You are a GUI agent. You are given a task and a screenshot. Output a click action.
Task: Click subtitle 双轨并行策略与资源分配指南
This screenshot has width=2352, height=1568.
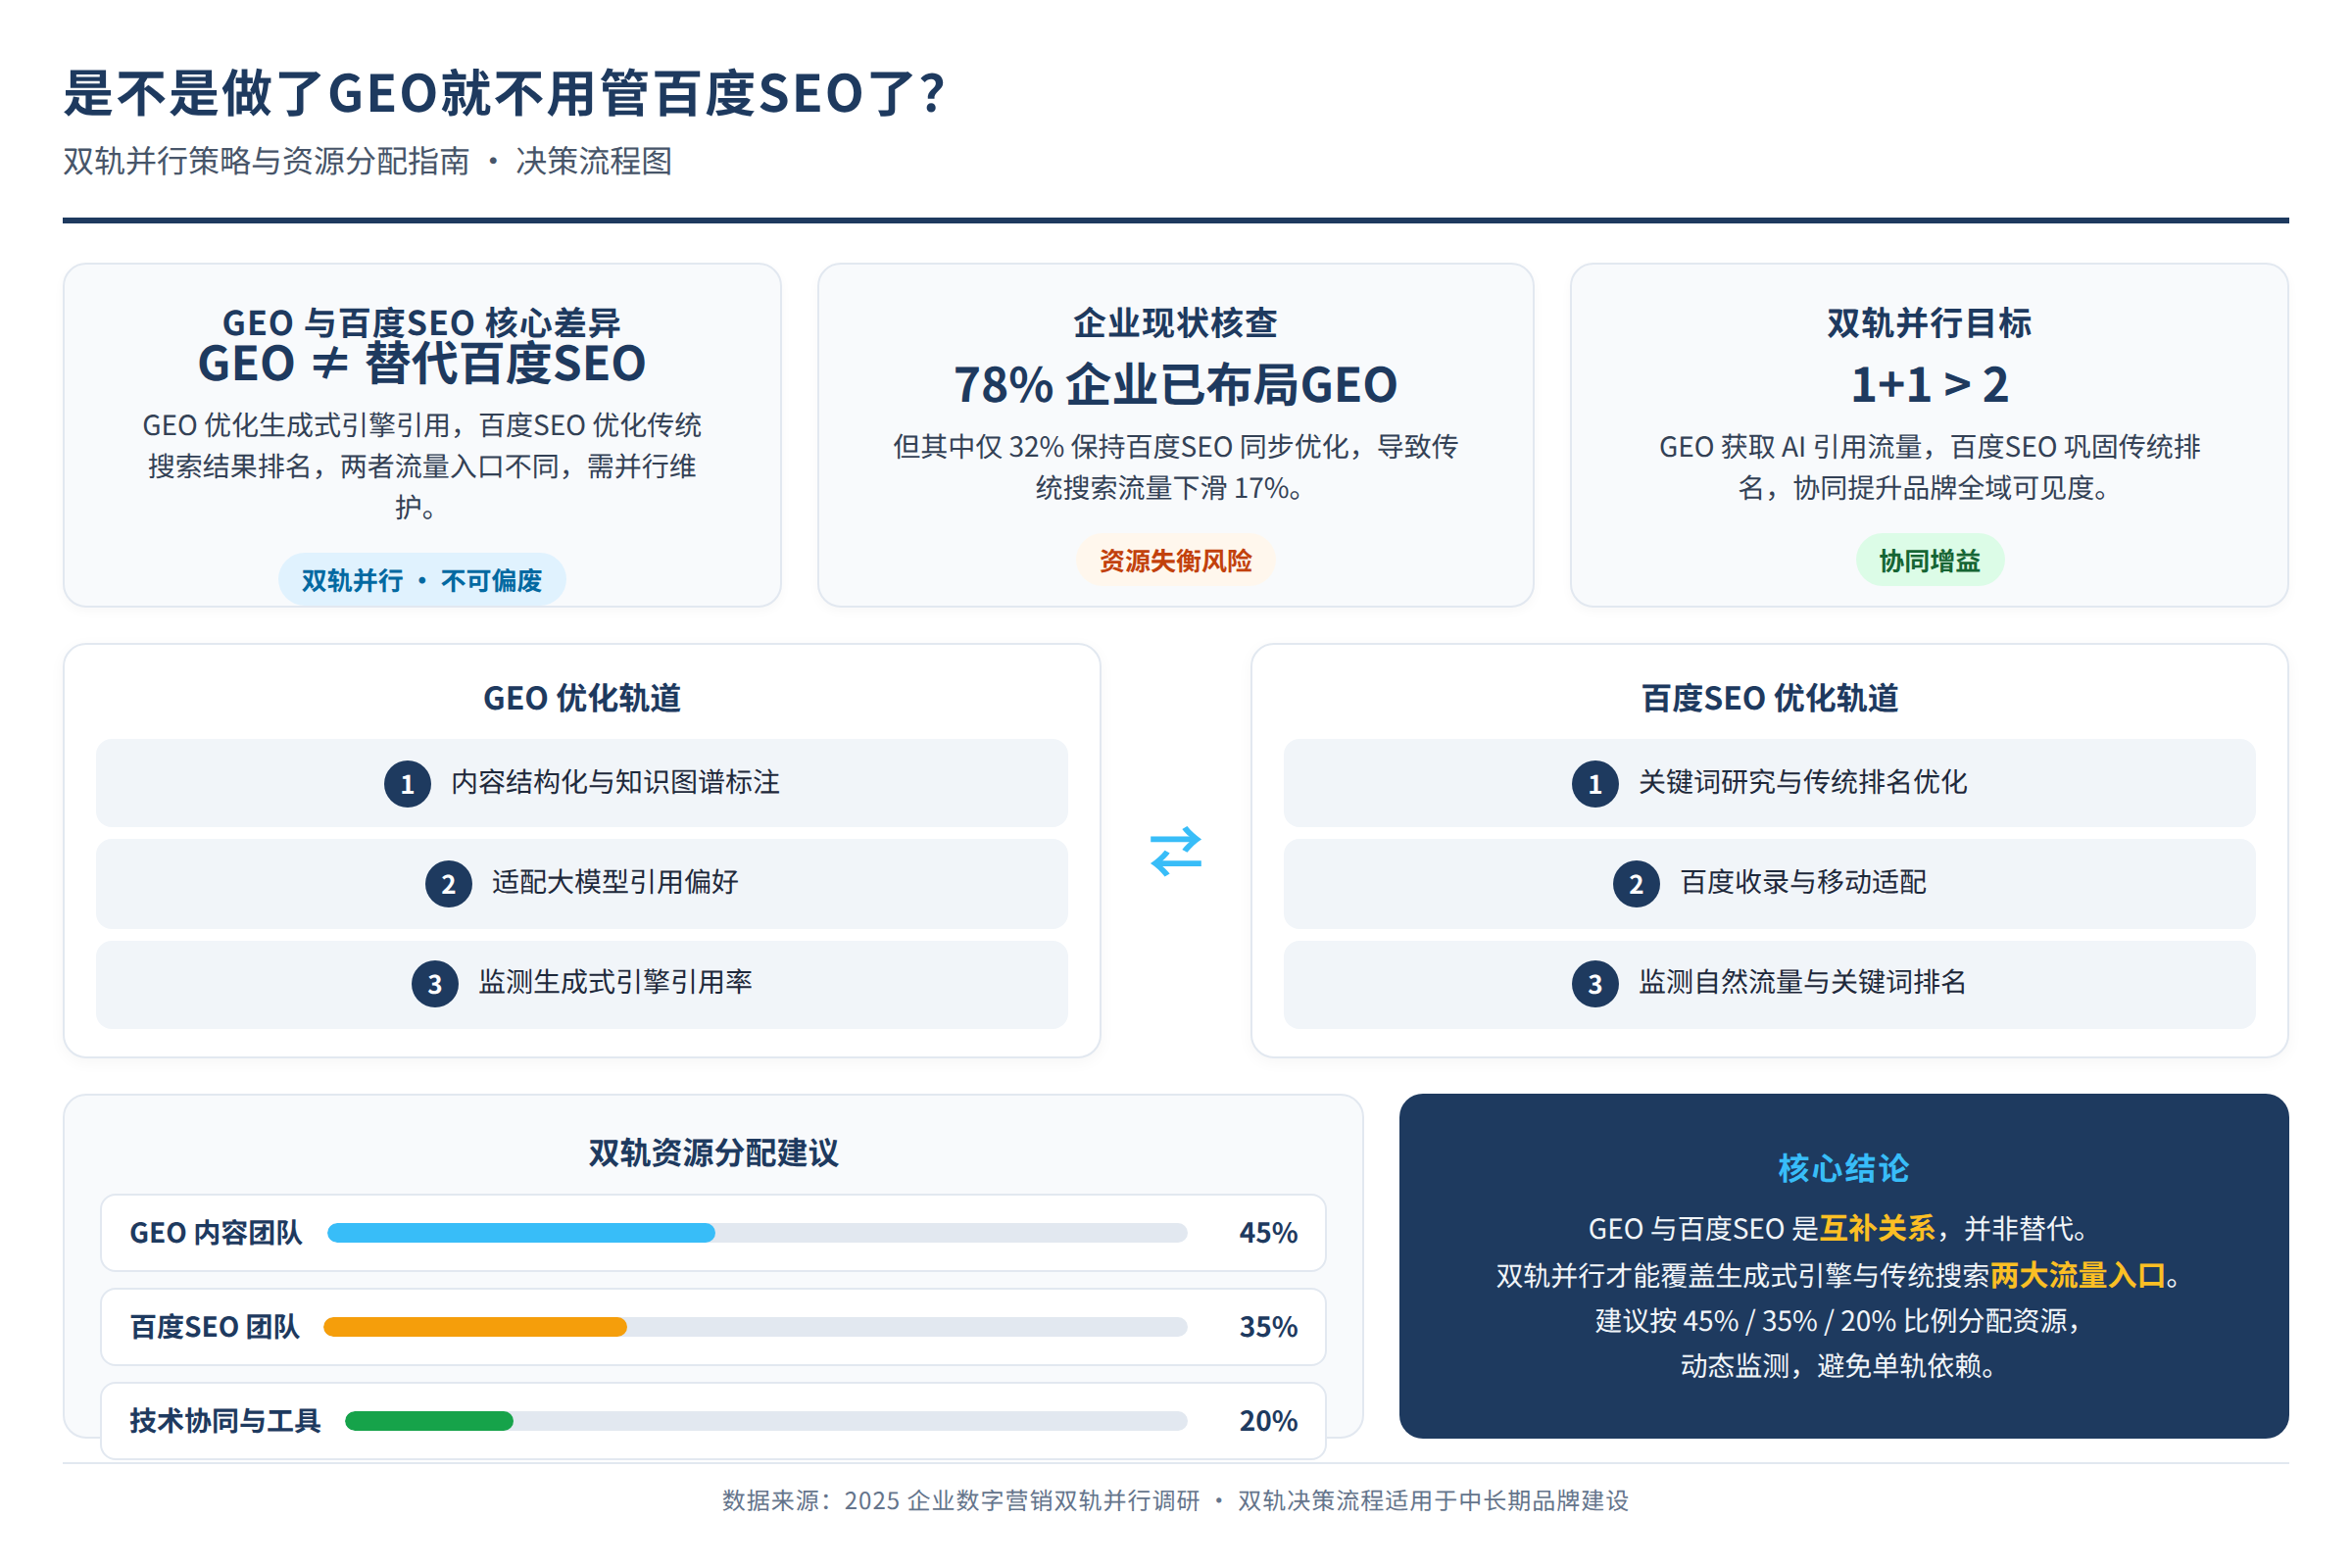tap(266, 161)
